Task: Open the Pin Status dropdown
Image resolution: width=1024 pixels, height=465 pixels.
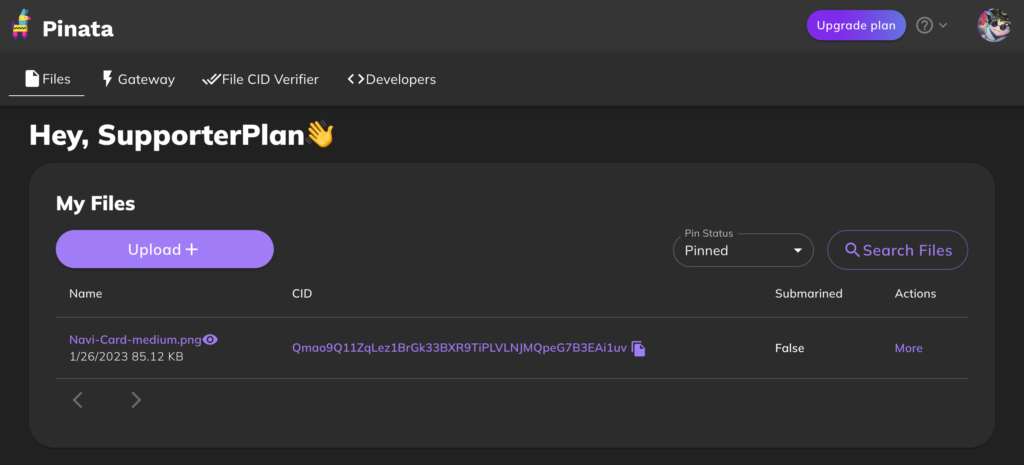Action: click(743, 250)
